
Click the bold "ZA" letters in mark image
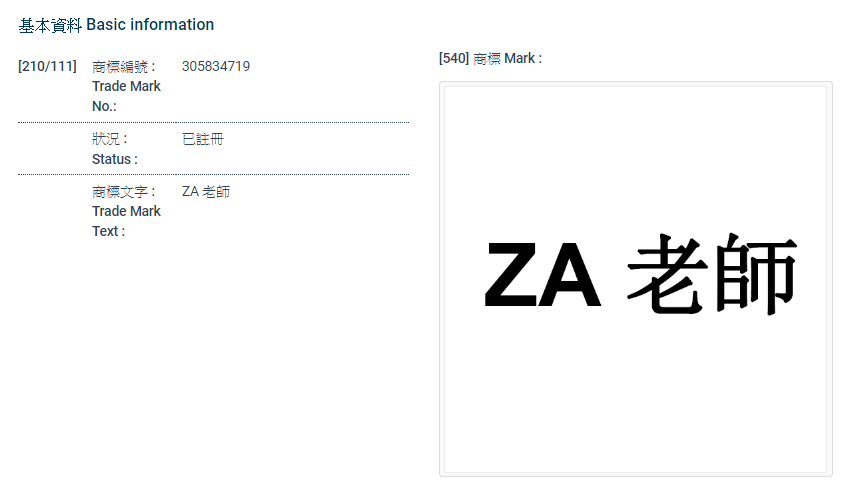(542, 277)
